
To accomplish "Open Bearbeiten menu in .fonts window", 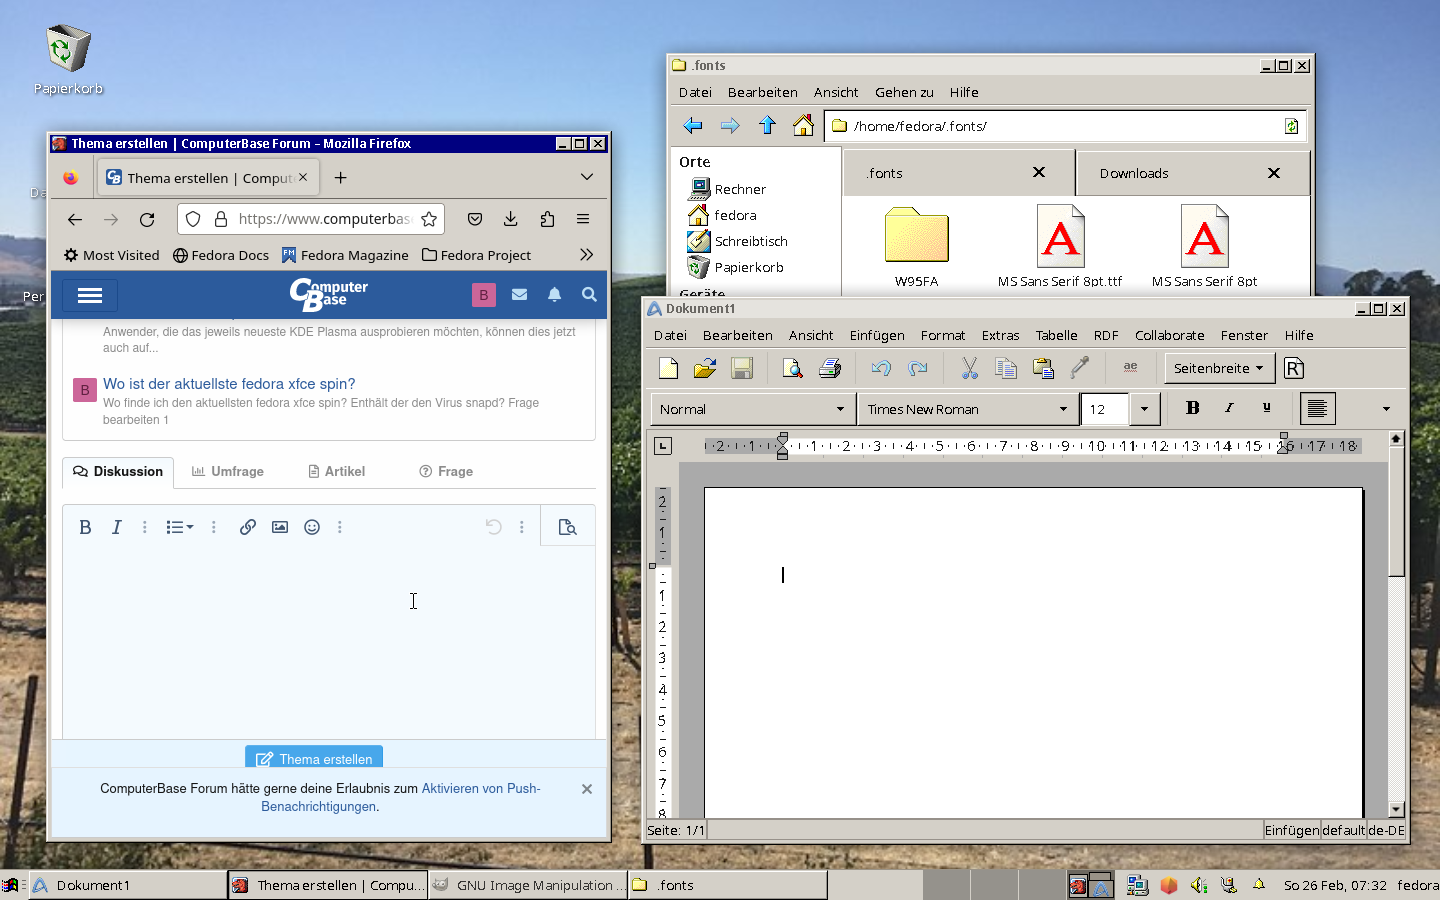I will [x=763, y=92].
